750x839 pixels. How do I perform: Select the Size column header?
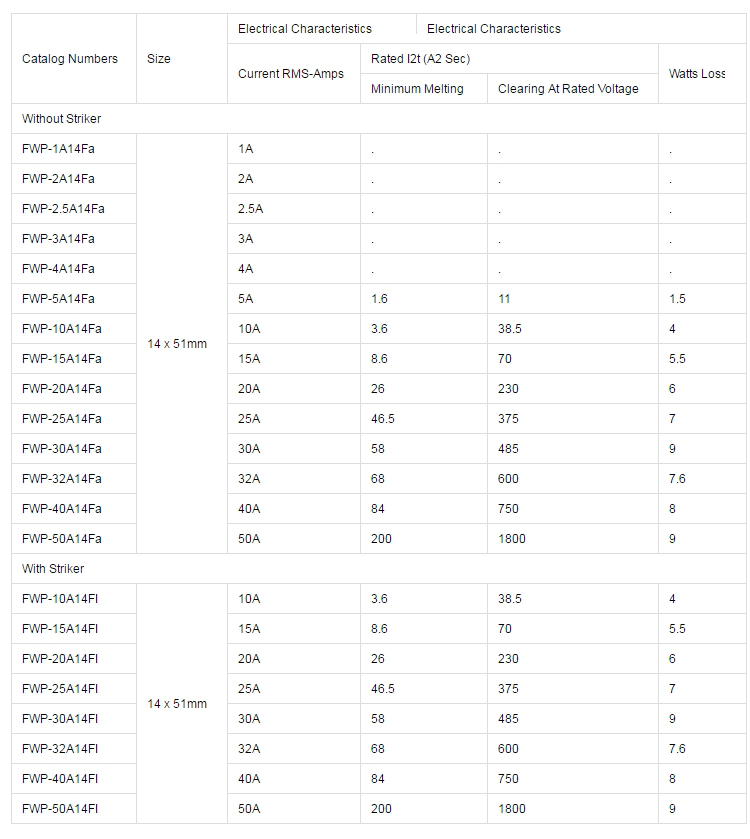[159, 59]
